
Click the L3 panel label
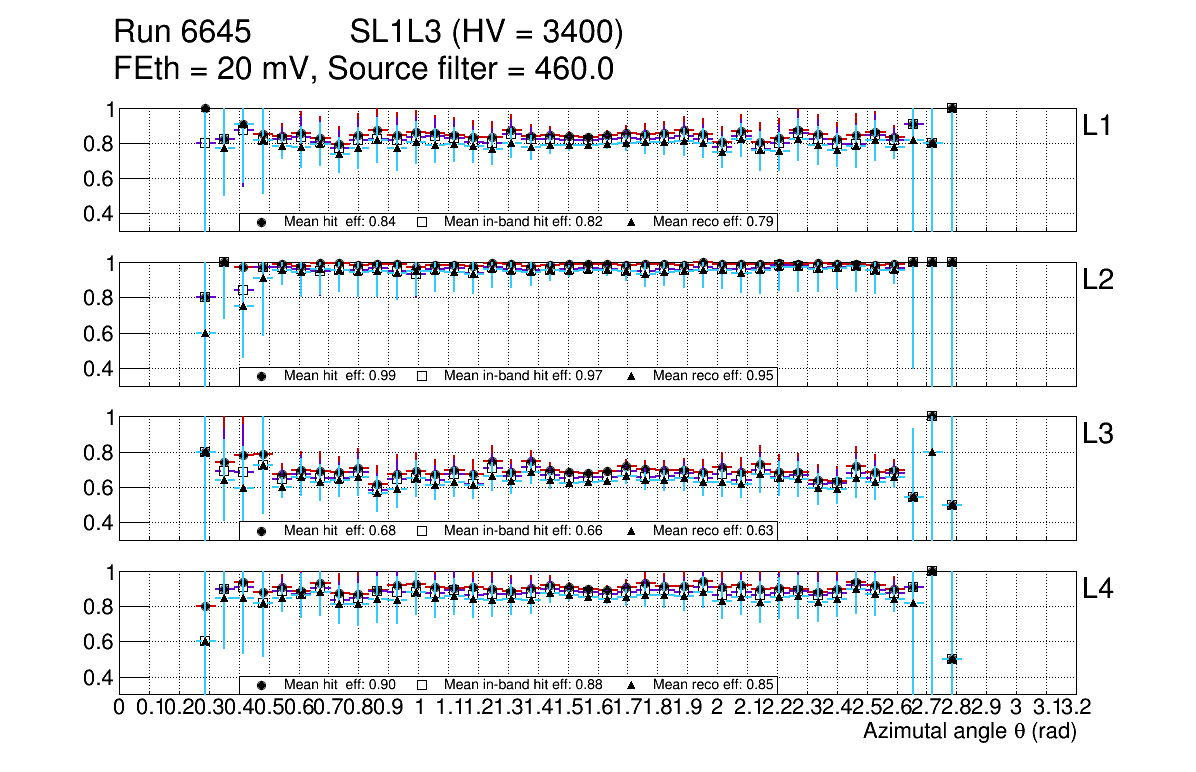click(1100, 434)
